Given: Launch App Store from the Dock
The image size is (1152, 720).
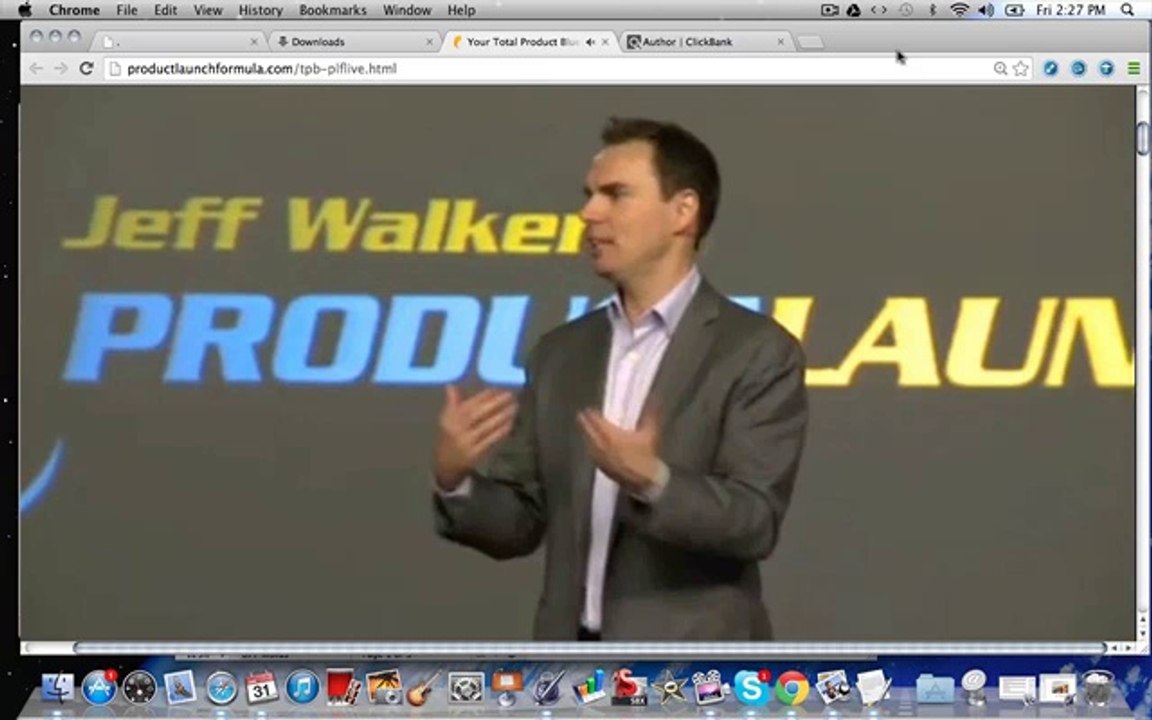Looking at the screenshot, I should 98,688.
